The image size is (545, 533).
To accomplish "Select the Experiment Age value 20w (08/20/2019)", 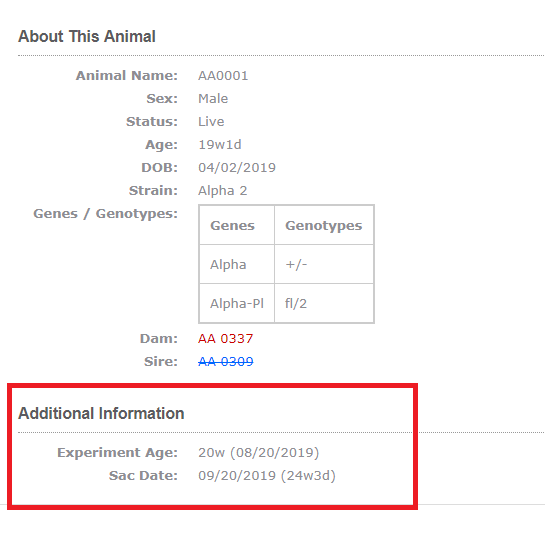I will coord(259,452).
